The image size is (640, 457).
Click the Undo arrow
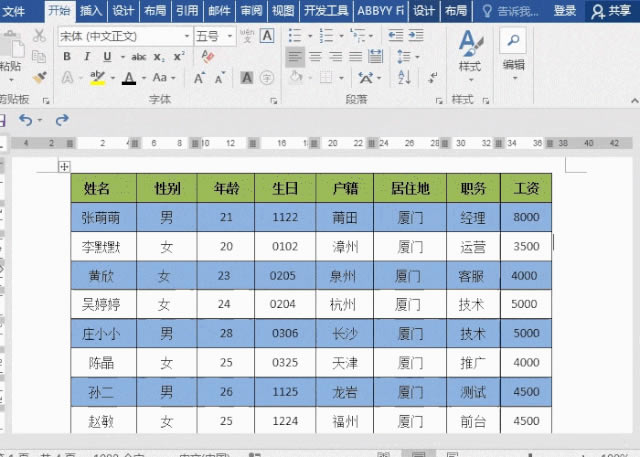(26, 120)
